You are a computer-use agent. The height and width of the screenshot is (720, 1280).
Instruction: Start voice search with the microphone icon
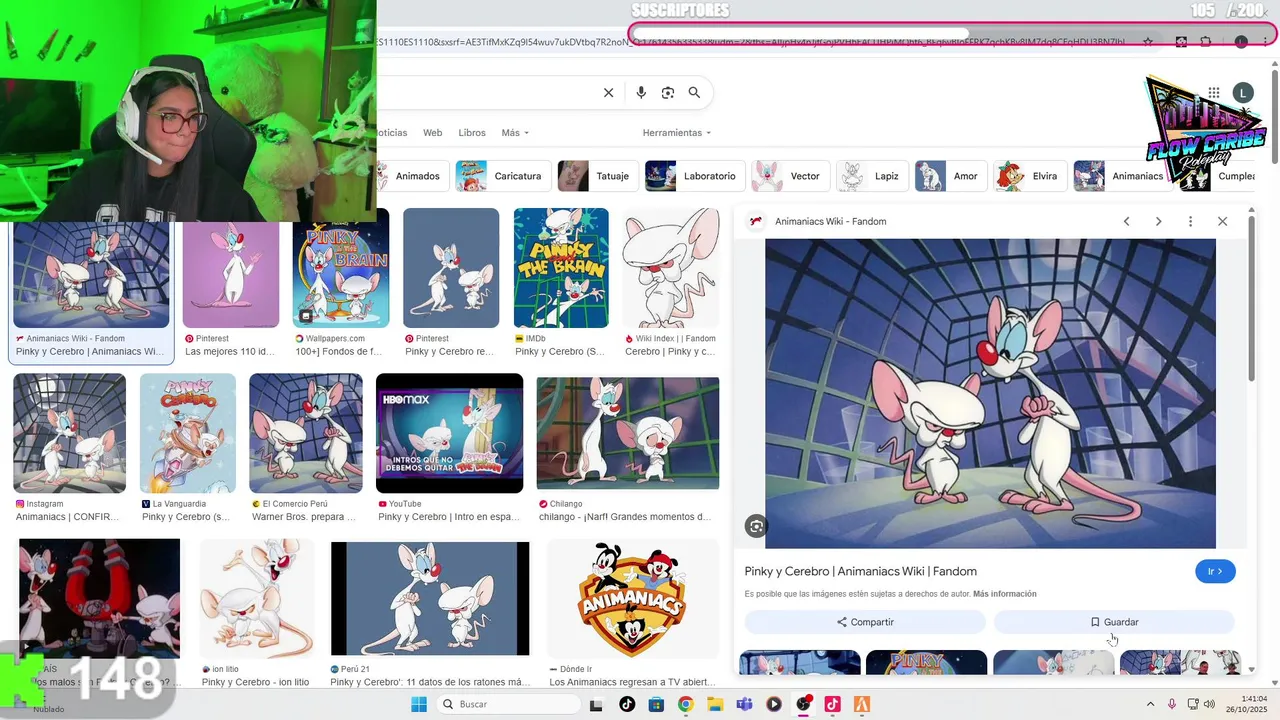coord(641,93)
